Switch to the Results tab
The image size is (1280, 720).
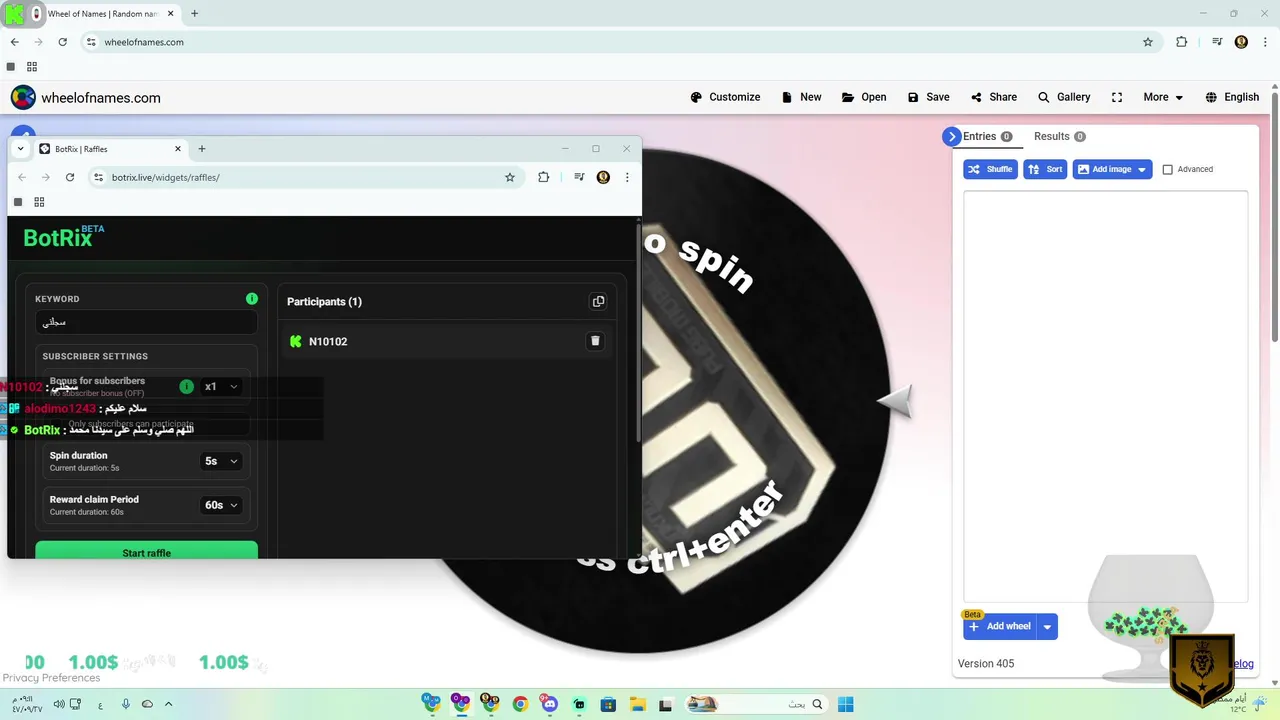(x=1059, y=136)
